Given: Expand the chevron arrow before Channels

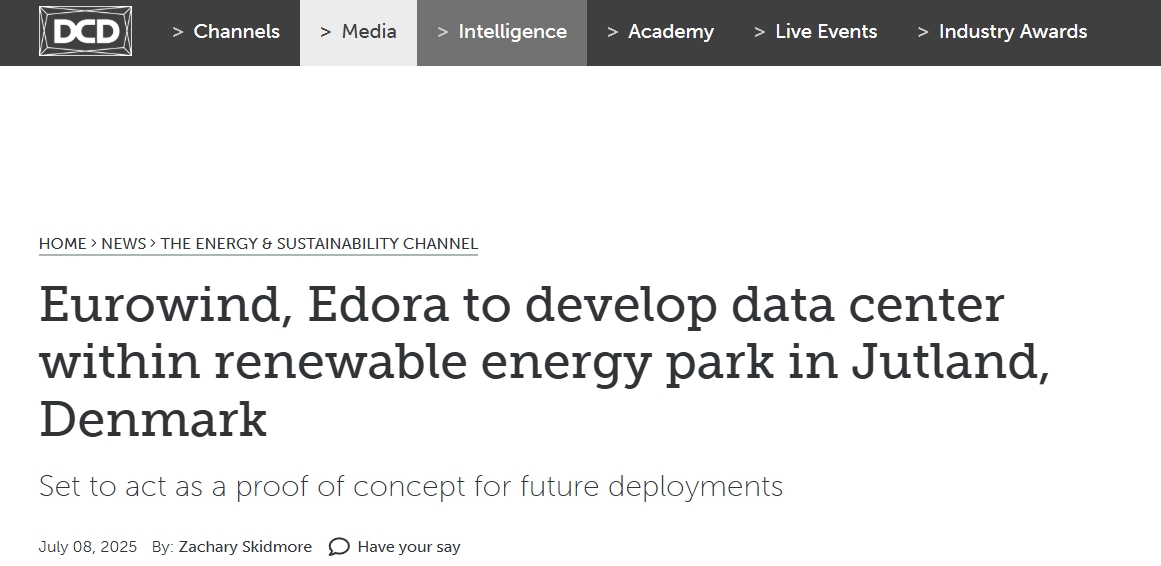Looking at the screenshot, I should pyautogui.click(x=178, y=33).
